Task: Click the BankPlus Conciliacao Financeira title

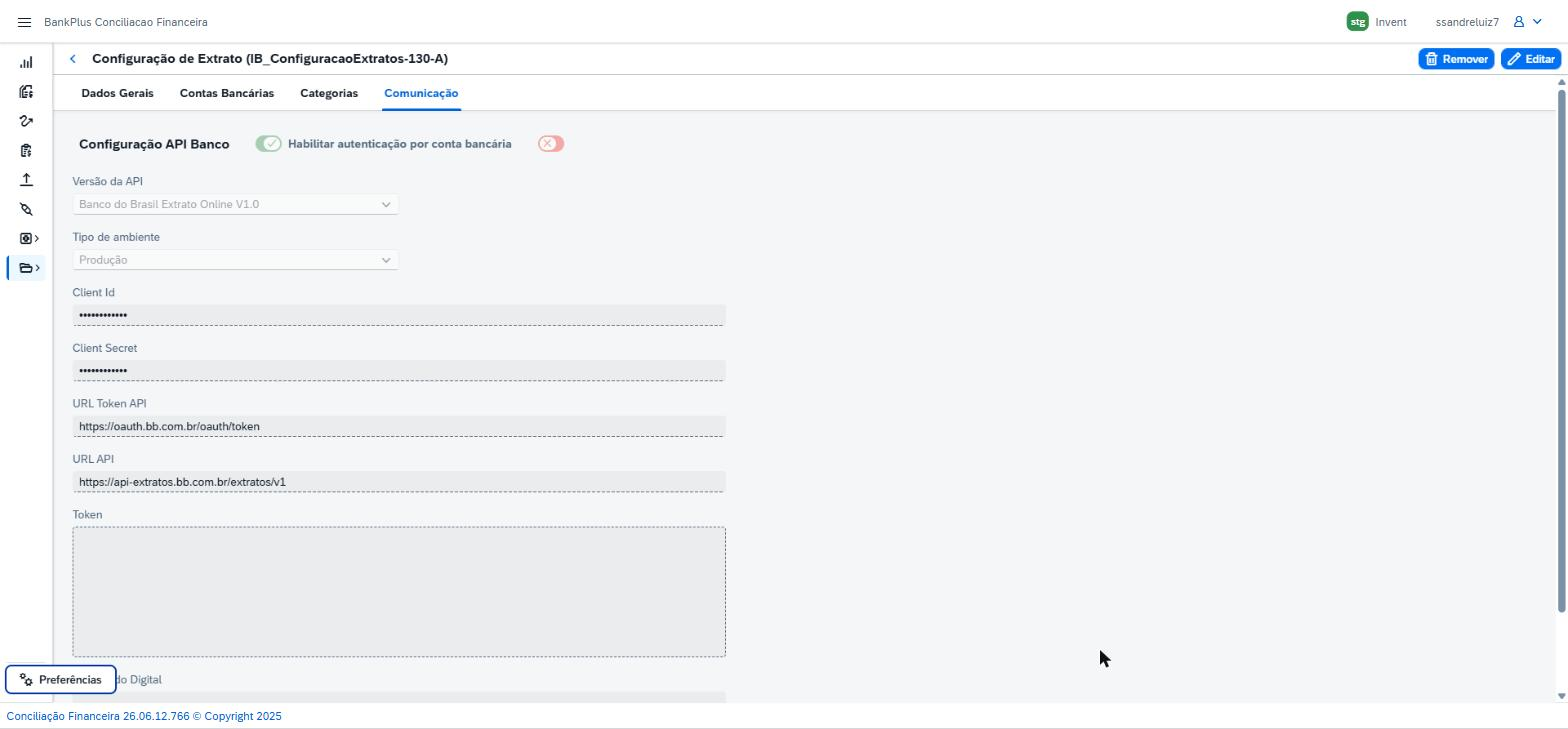Action: coord(126,22)
